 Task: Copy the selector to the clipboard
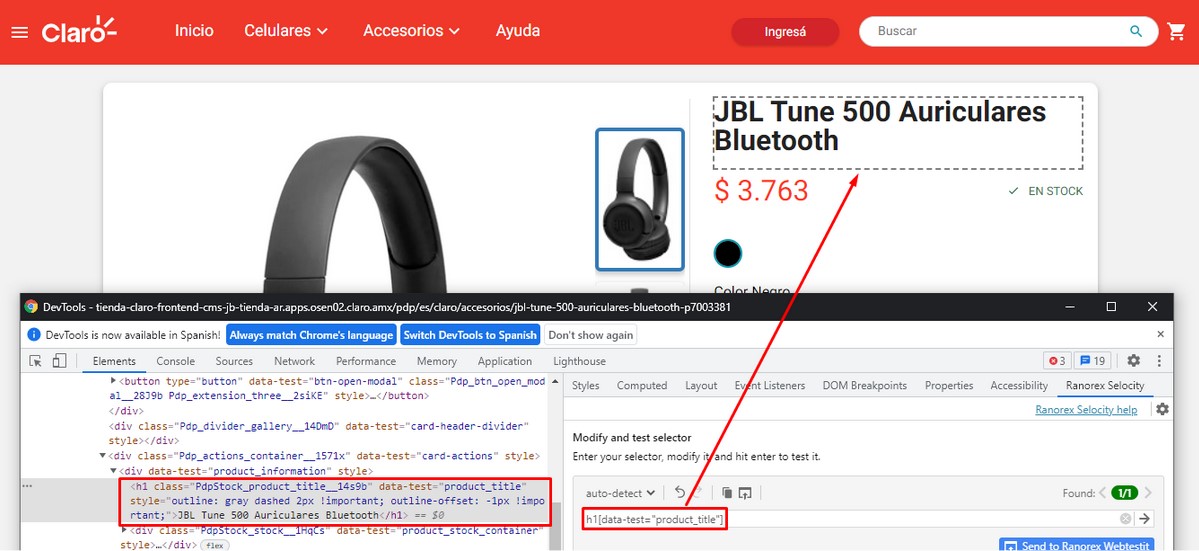click(x=727, y=493)
